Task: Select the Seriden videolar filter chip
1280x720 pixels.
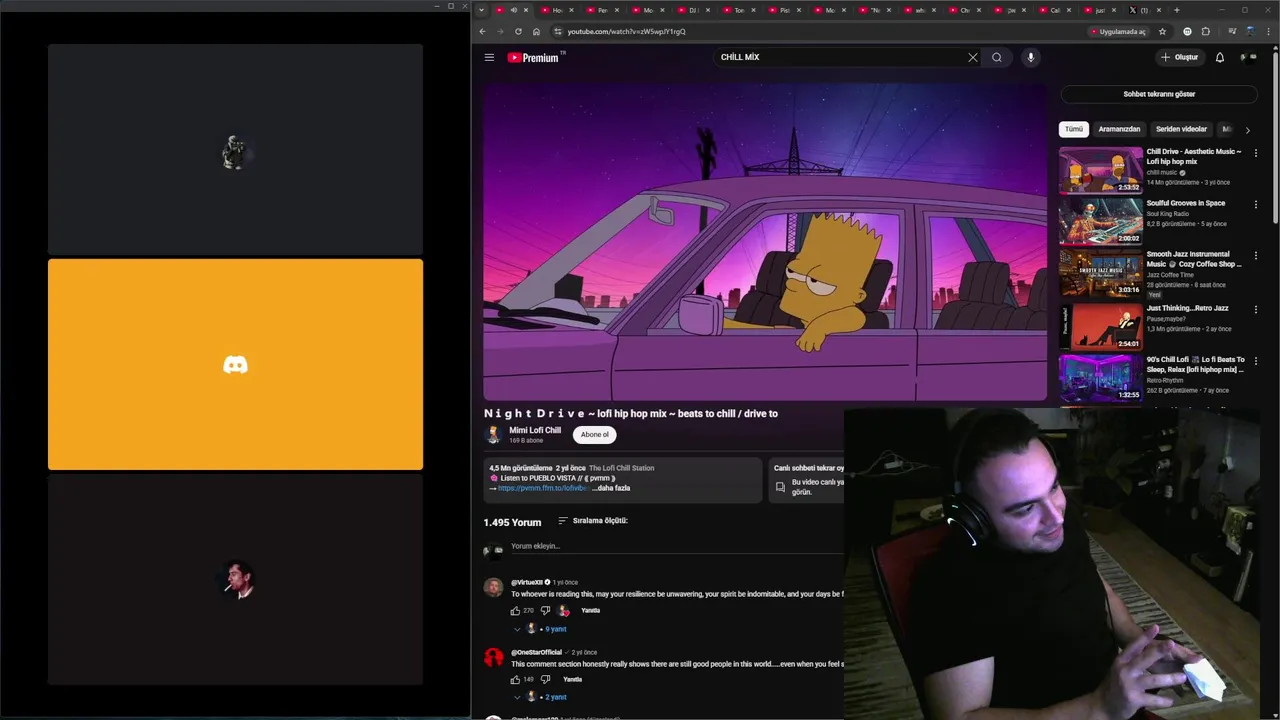Action: pos(1181,129)
